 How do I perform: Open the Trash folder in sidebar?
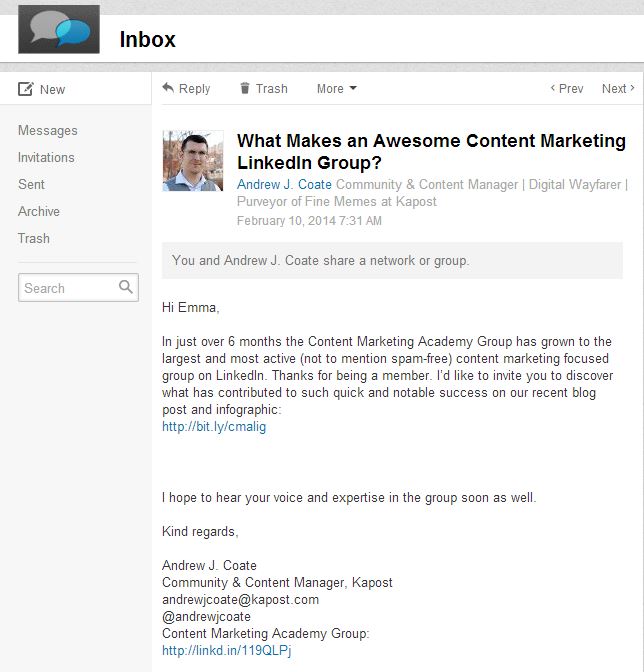tap(34, 238)
